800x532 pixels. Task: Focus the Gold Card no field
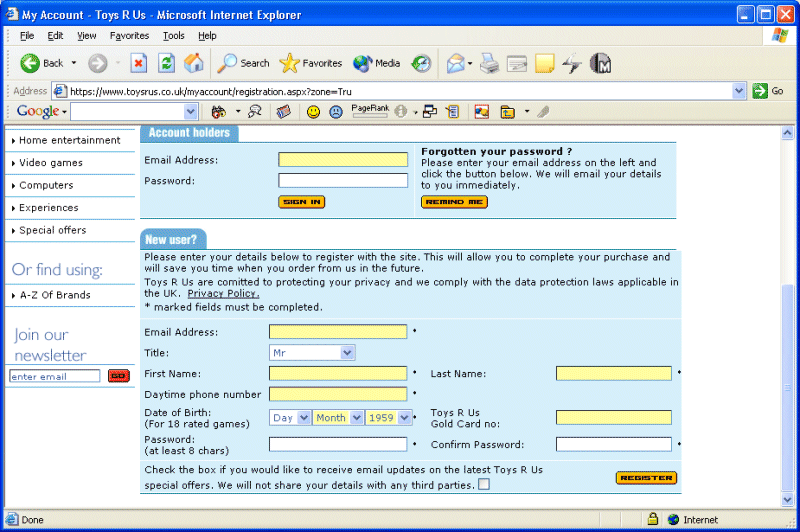click(x=614, y=418)
